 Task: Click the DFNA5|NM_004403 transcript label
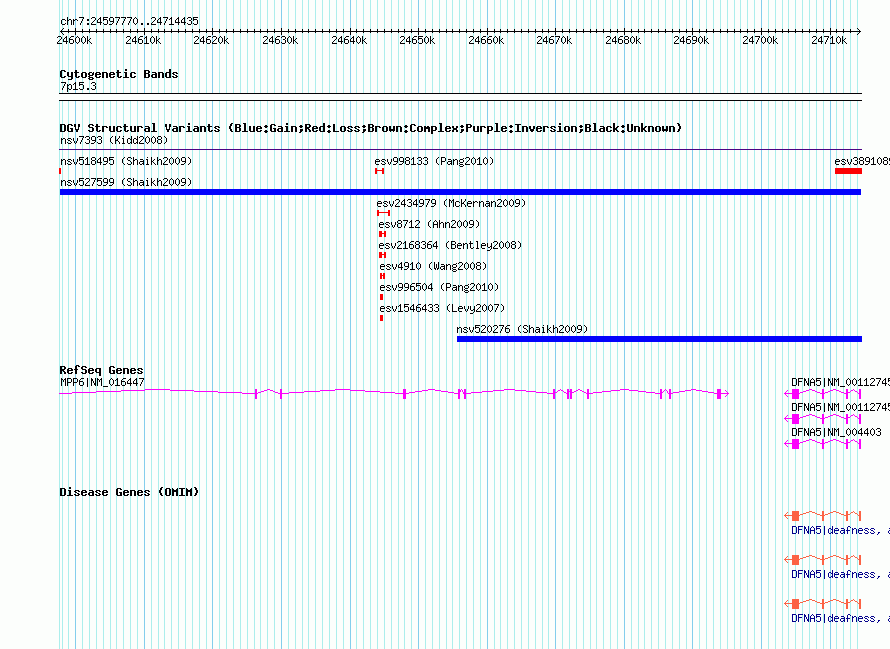pos(836,433)
